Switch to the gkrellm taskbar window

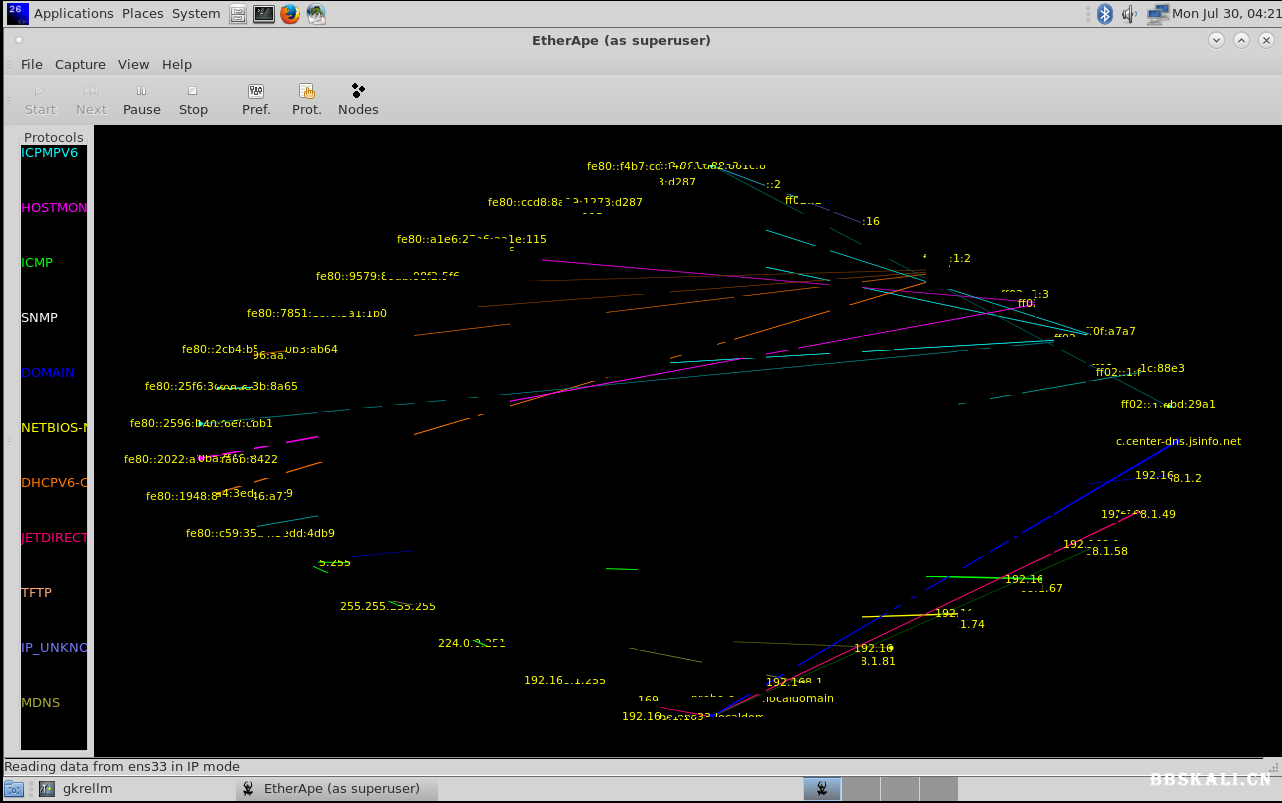[87, 788]
